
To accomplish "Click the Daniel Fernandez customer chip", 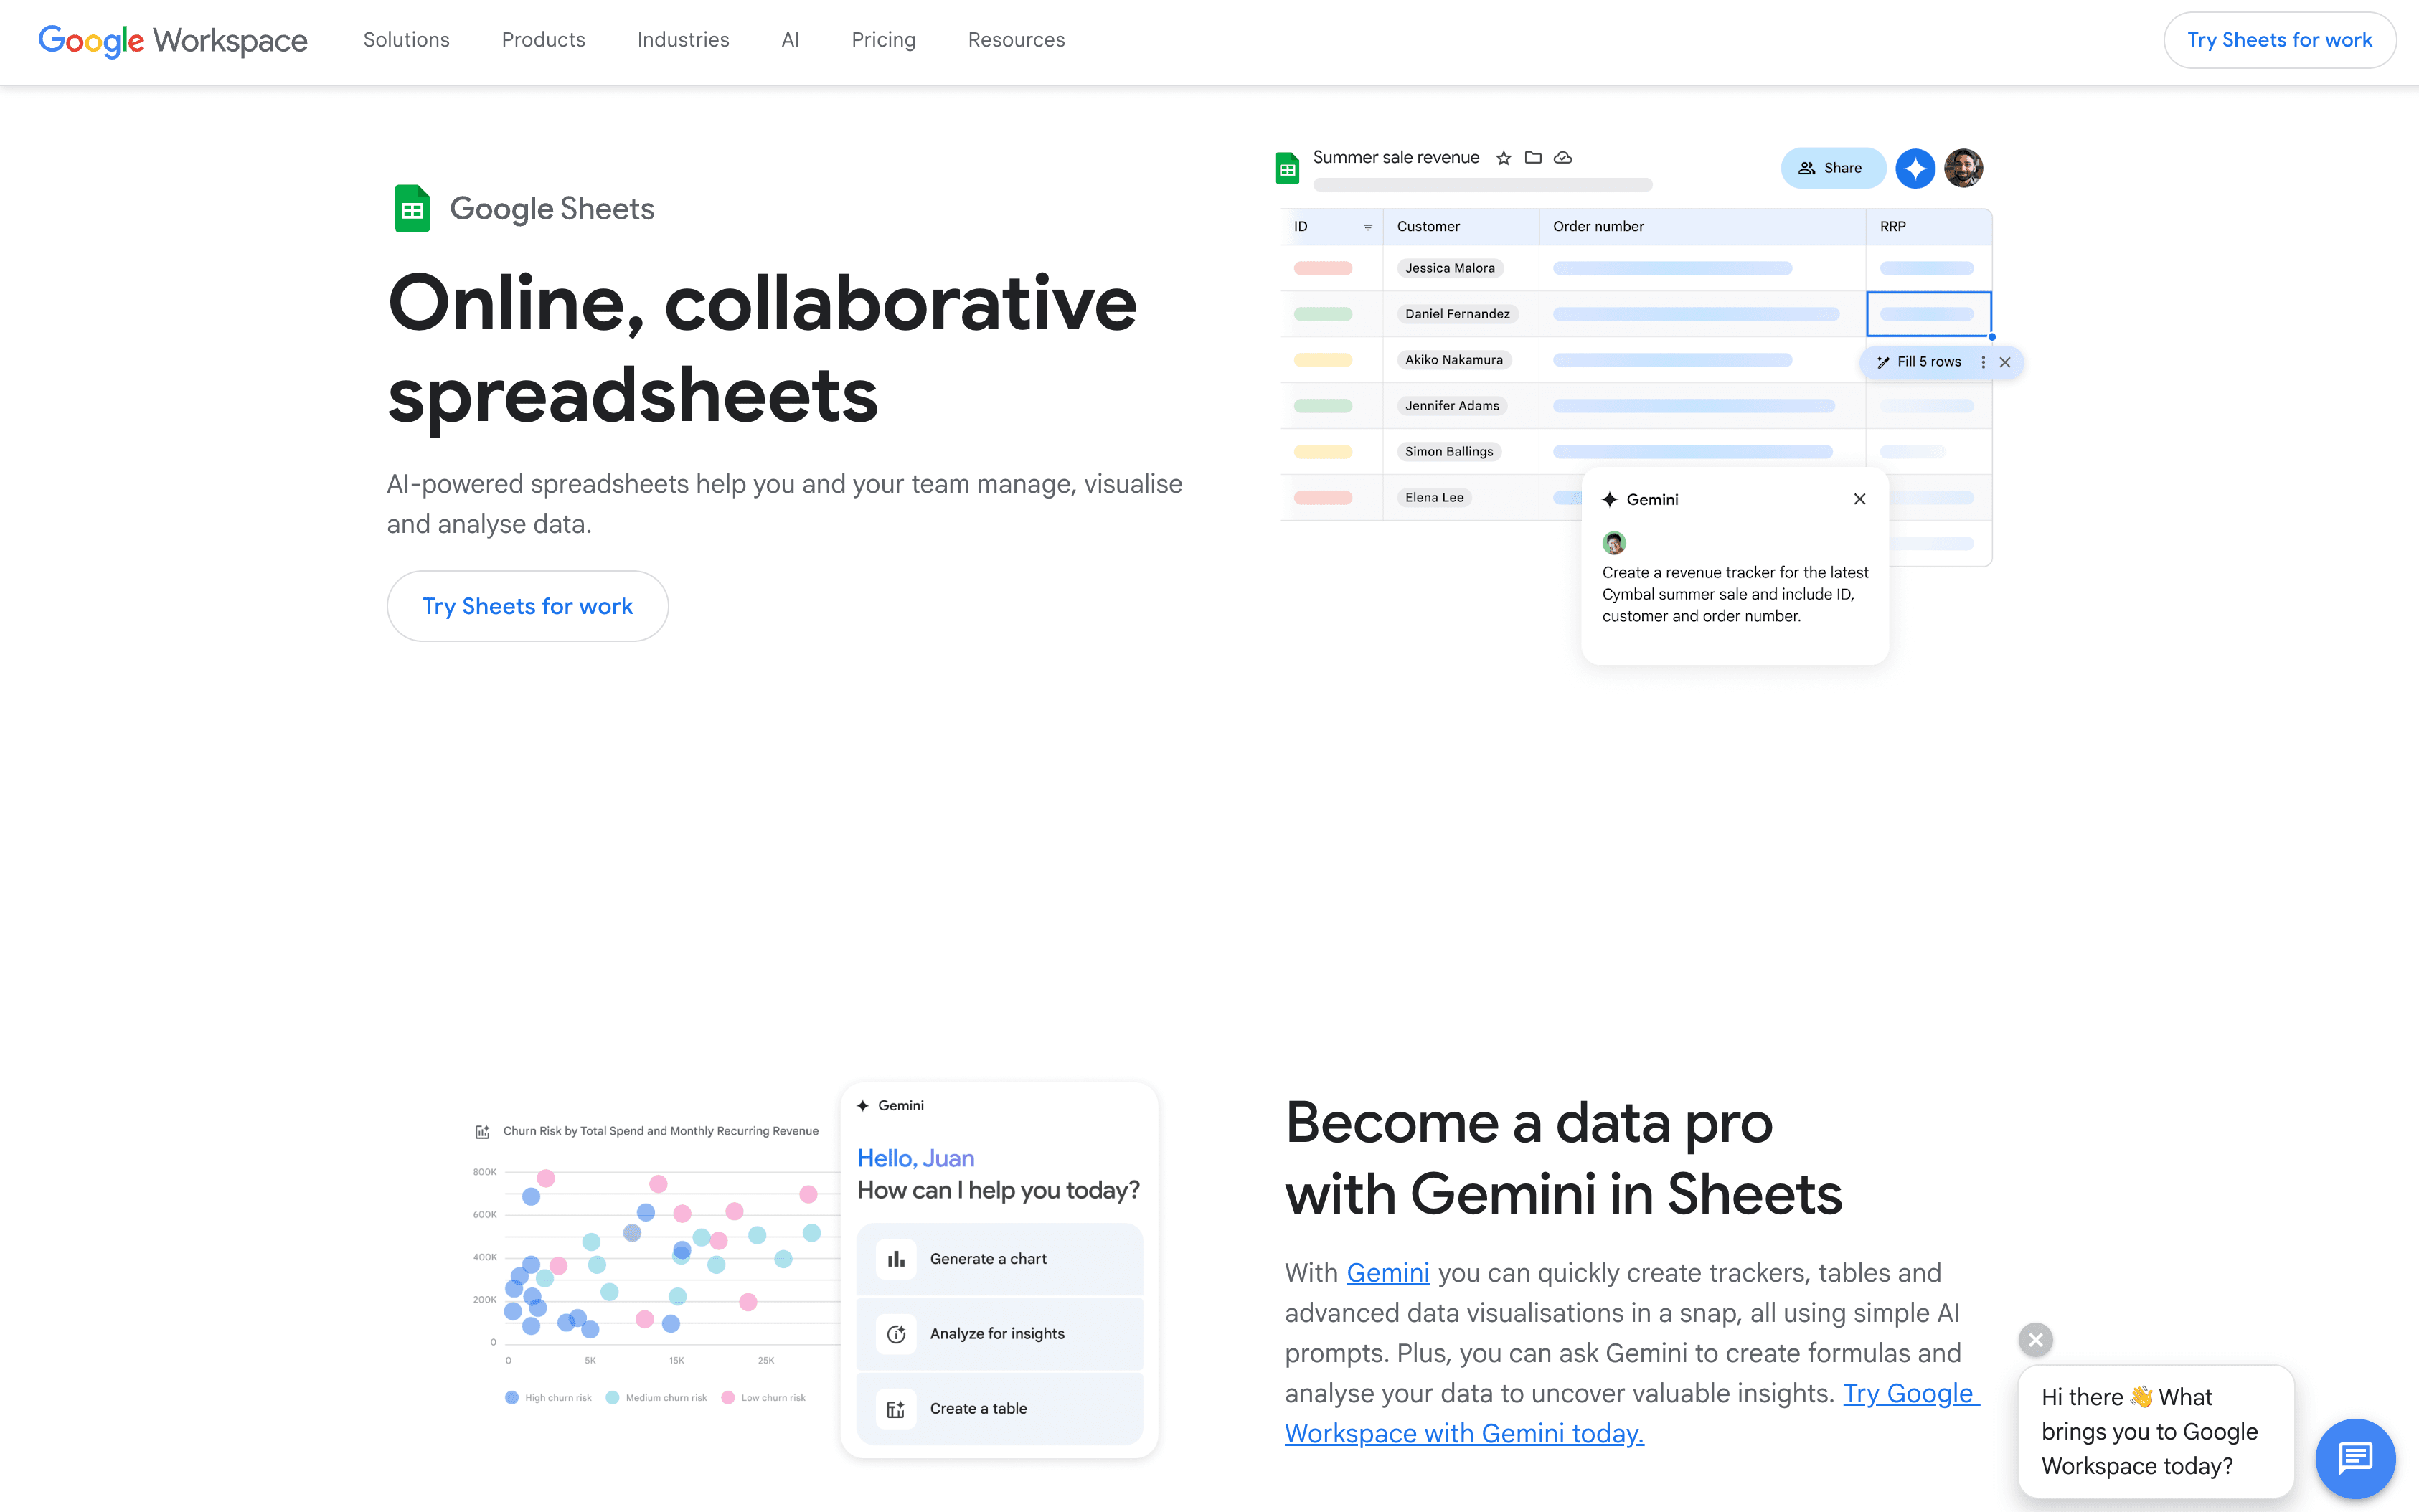I will pyautogui.click(x=1457, y=314).
